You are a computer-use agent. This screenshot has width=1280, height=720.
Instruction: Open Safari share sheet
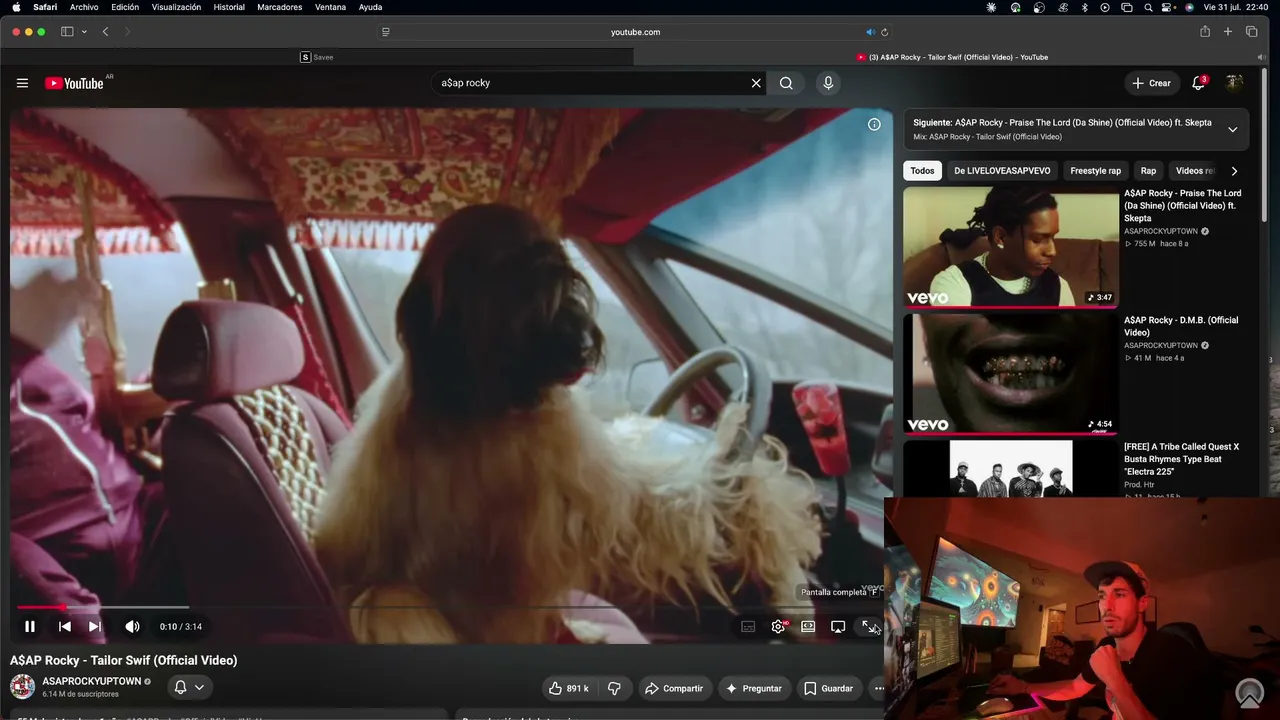click(1205, 32)
